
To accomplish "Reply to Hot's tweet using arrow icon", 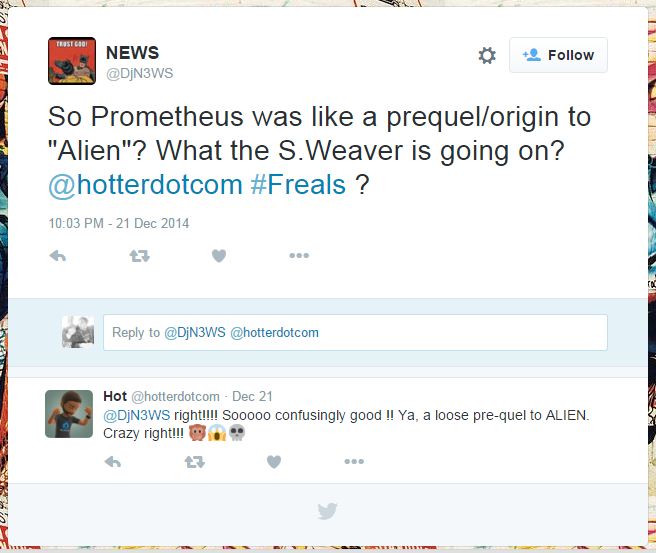I will 113,462.
